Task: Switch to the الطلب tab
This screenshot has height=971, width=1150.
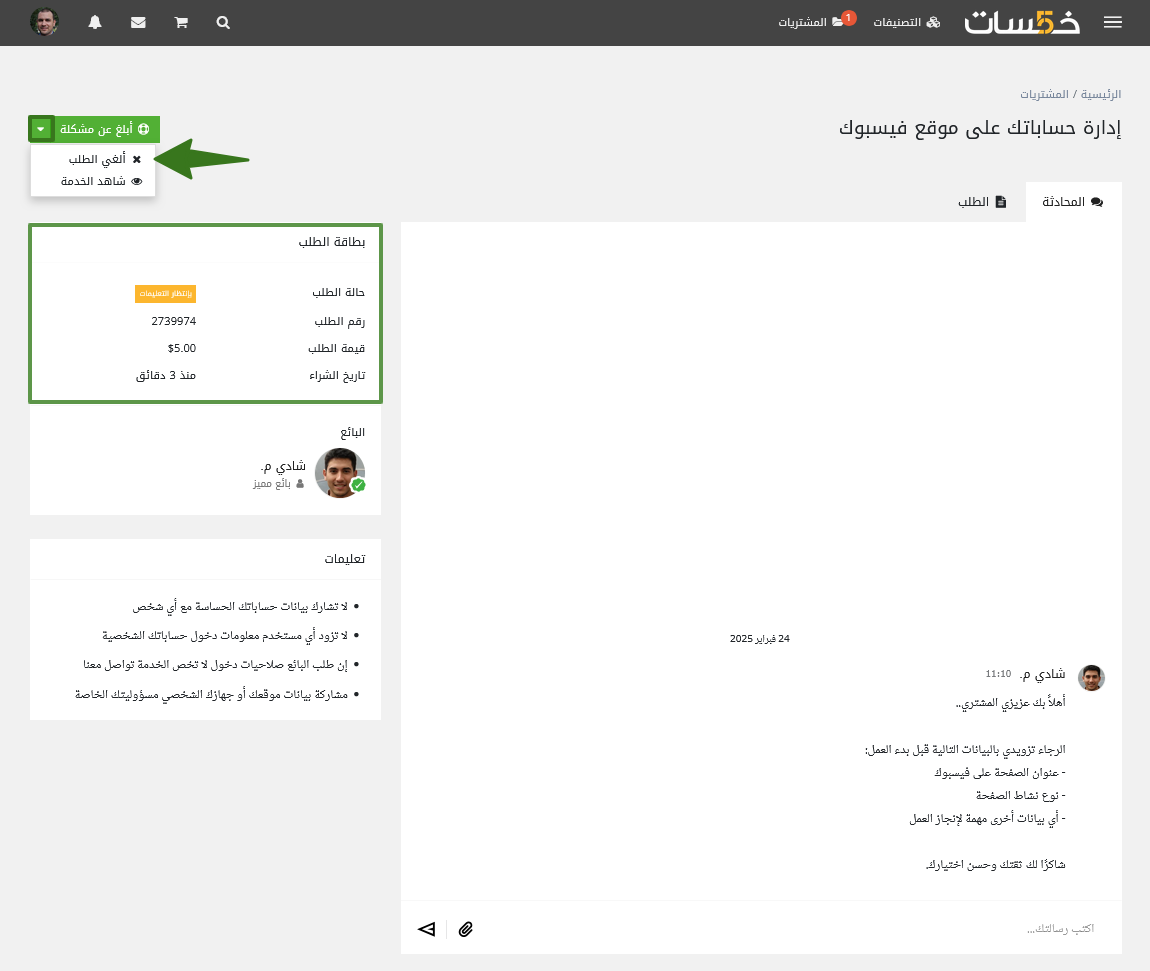Action: (982, 202)
